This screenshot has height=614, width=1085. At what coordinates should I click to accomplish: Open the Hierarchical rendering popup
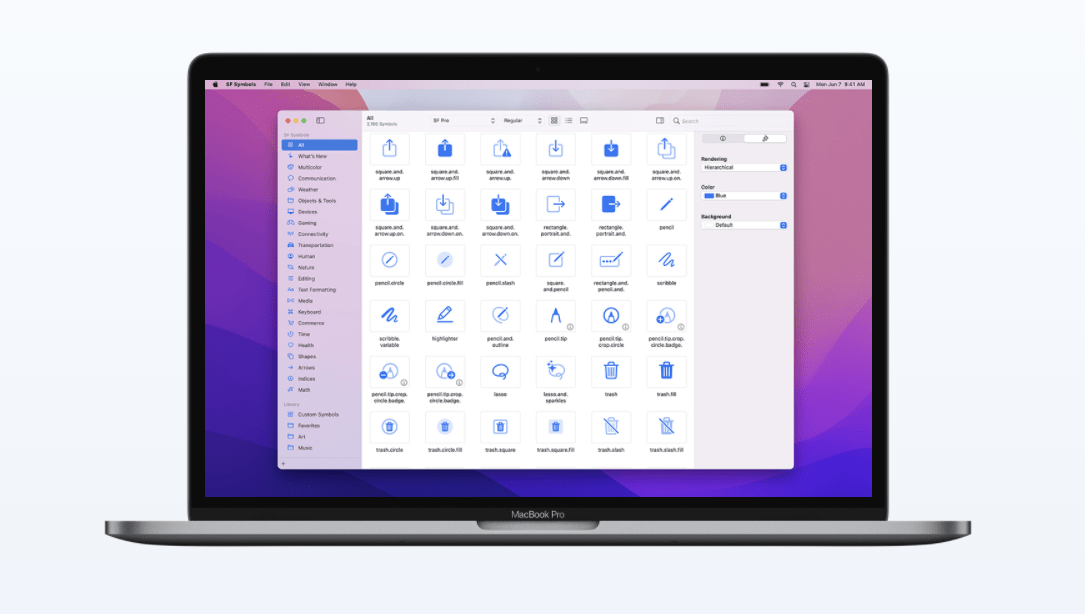pyautogui.click(x=744, y=167)
